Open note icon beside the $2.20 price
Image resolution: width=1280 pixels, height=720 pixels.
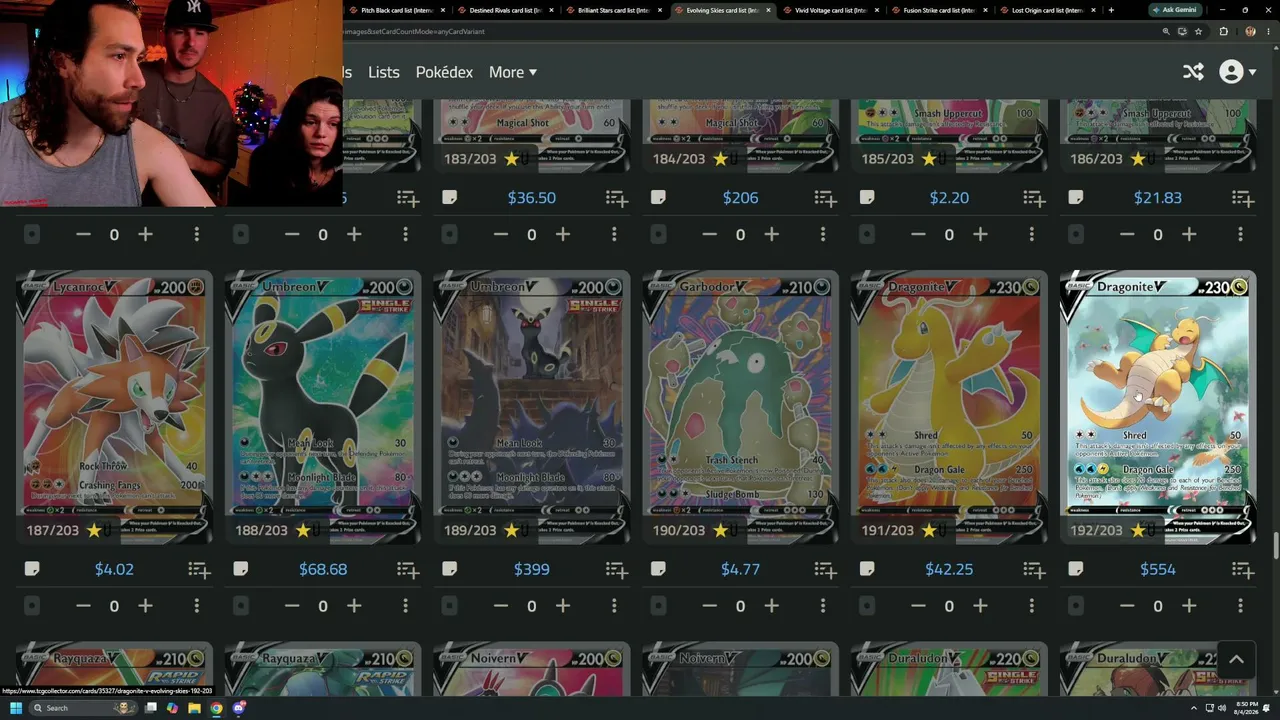[x=867, y=197]
